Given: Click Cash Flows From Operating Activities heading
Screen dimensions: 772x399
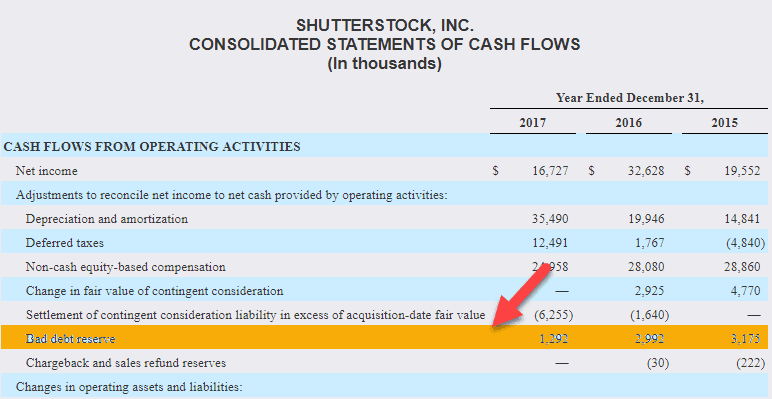Looking at the screenshot, I should pyautogui.click(x=152, y=147).
